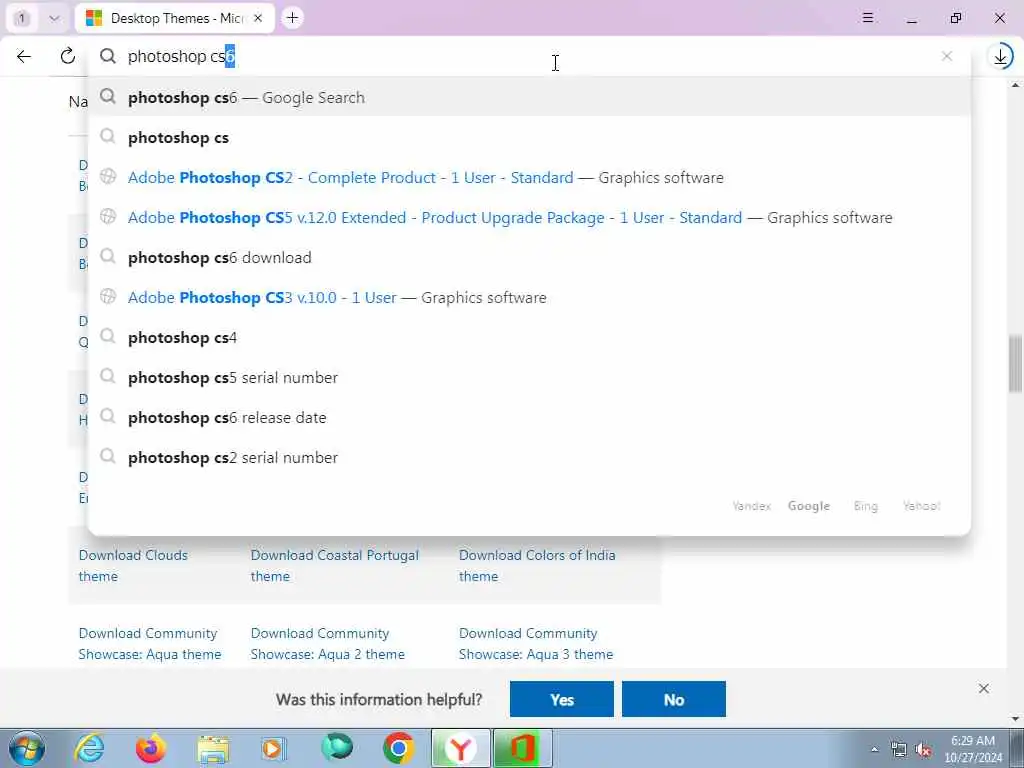The width and height of the screenshot is (1024, 768).
Task: Clear the address bar with the X icon
Action: point(946,57)
